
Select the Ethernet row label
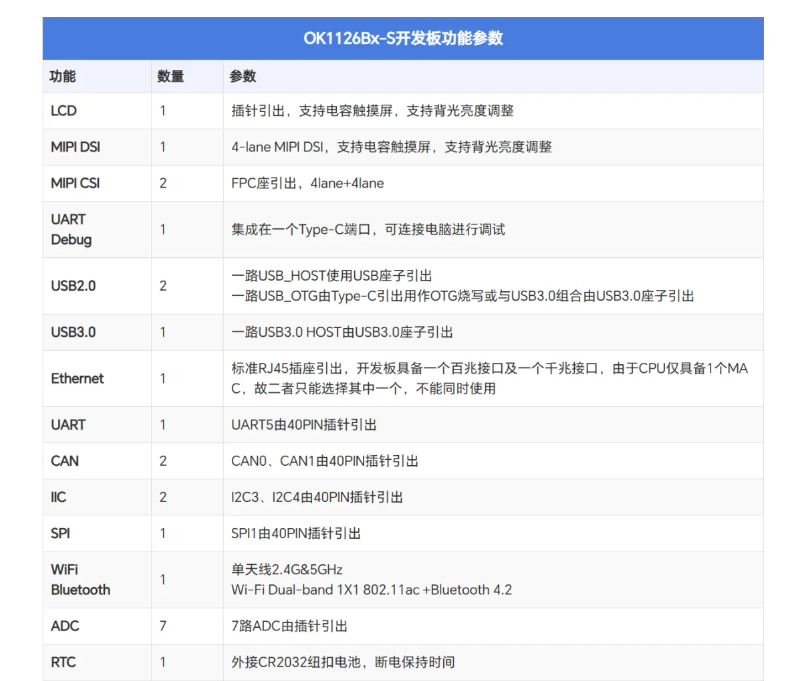coord(77,379)
